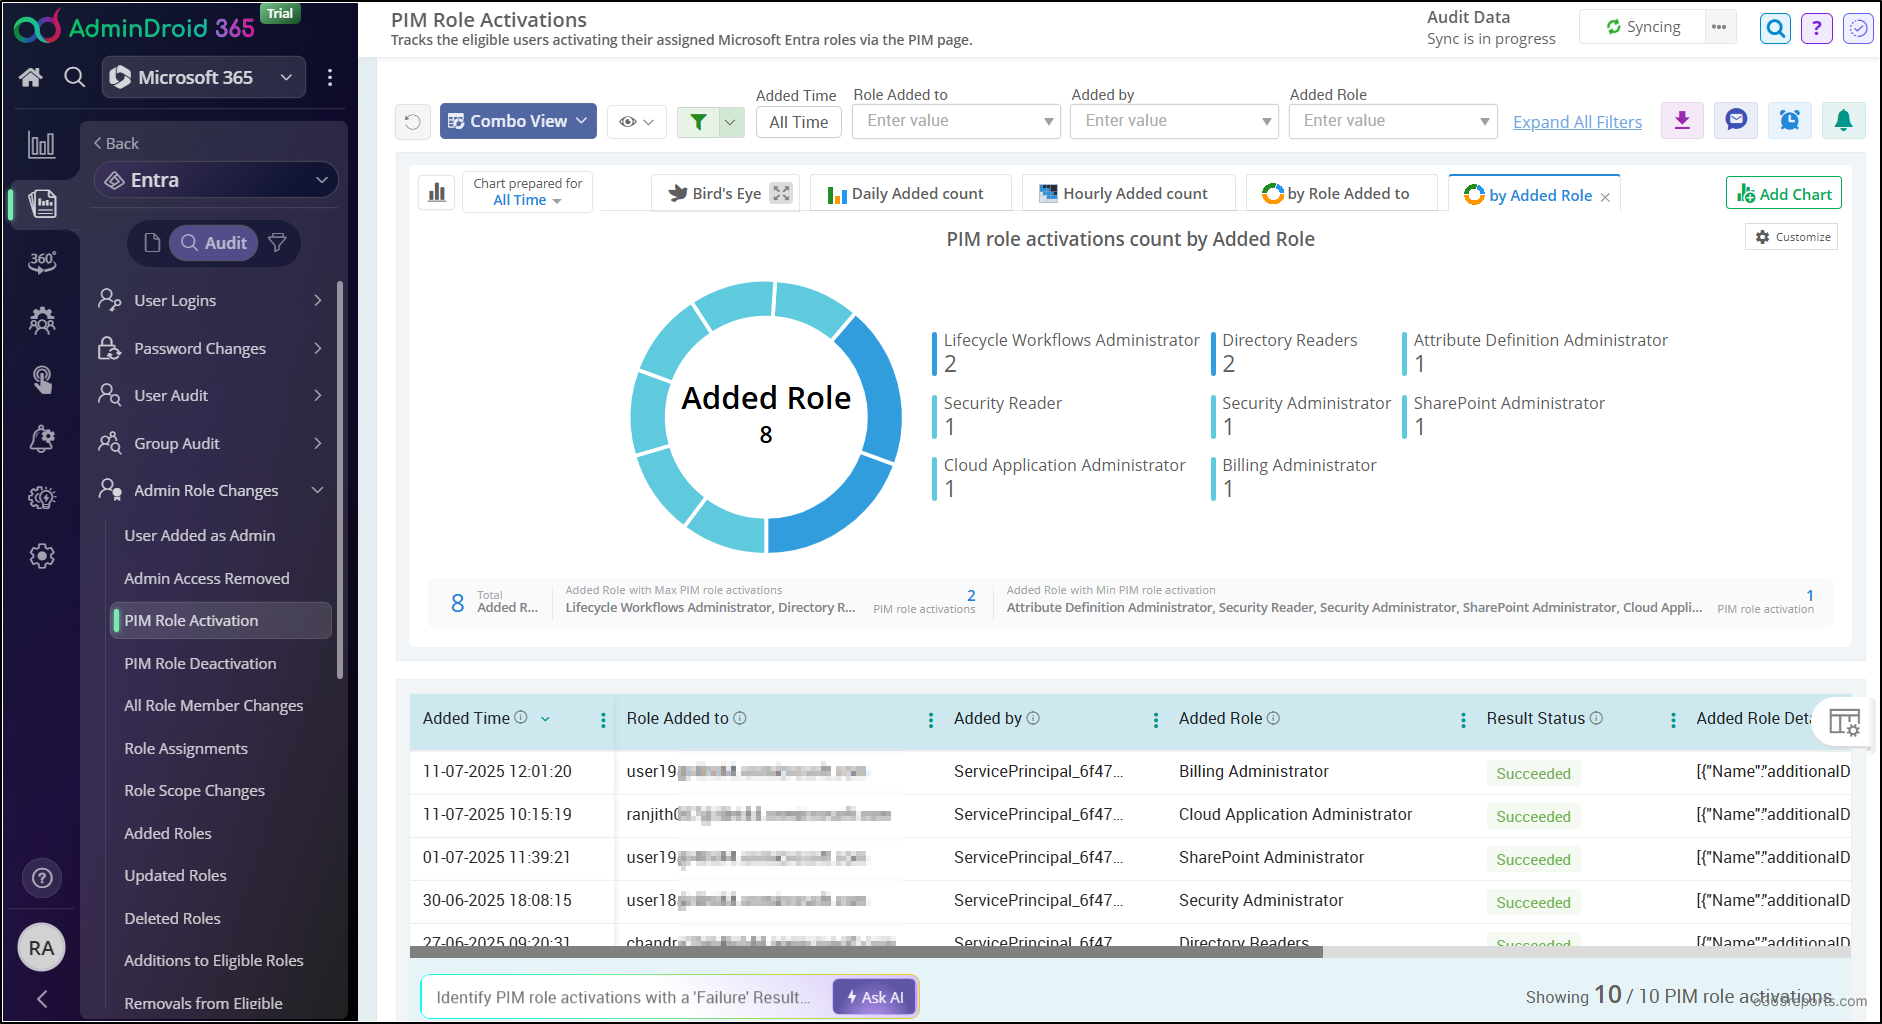
Task: Open the Entra service dropdown
Action: pos(216,180)
